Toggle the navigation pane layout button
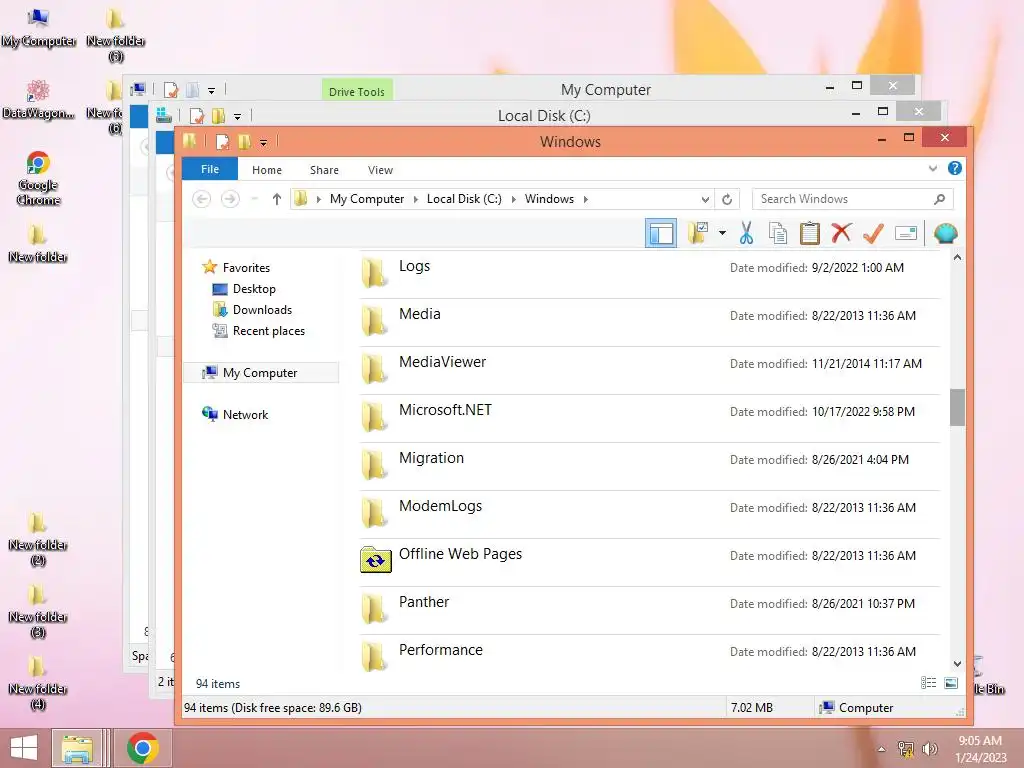This screenshot has height=768, width=1024. (x=660, y=233)
